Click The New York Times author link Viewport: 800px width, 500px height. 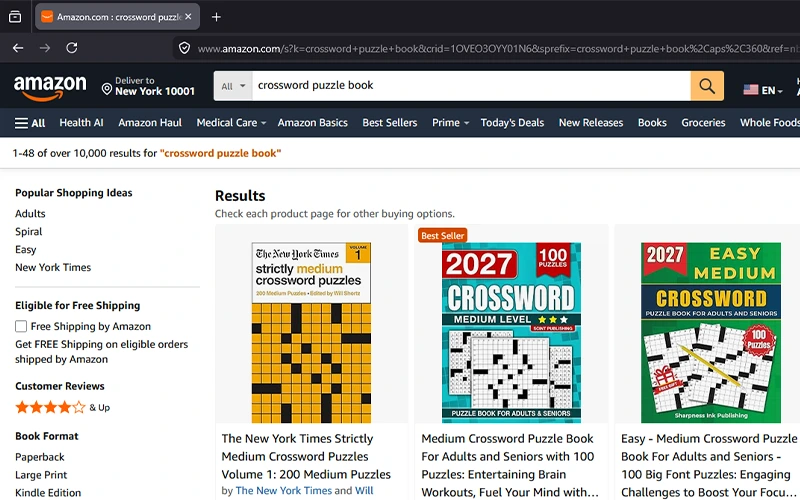pos(284,491)
